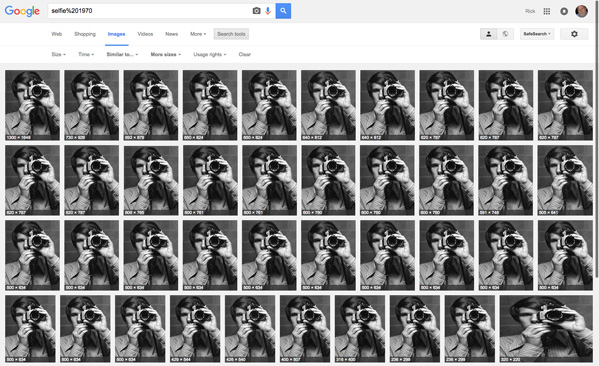Viewport: 599px width, 366px height.
Task: Start voice search with microphone icon
Action: coord(268,11)
